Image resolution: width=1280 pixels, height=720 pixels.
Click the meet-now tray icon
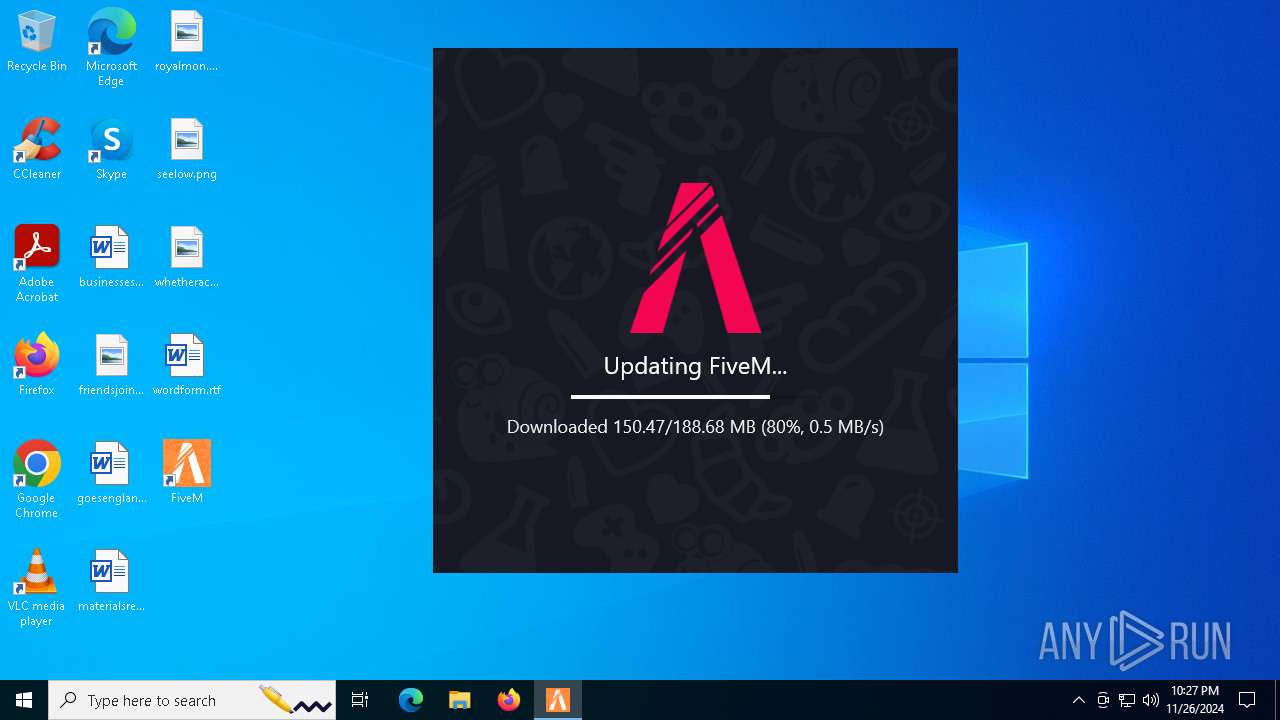1103,700
